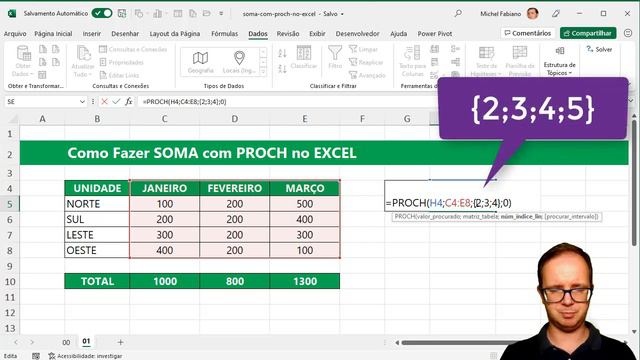Image resolution: width=640 pixels, height=360 pixels.
Task: Open the Desenvolvedor tab
Action: click(x=358, y=33)
